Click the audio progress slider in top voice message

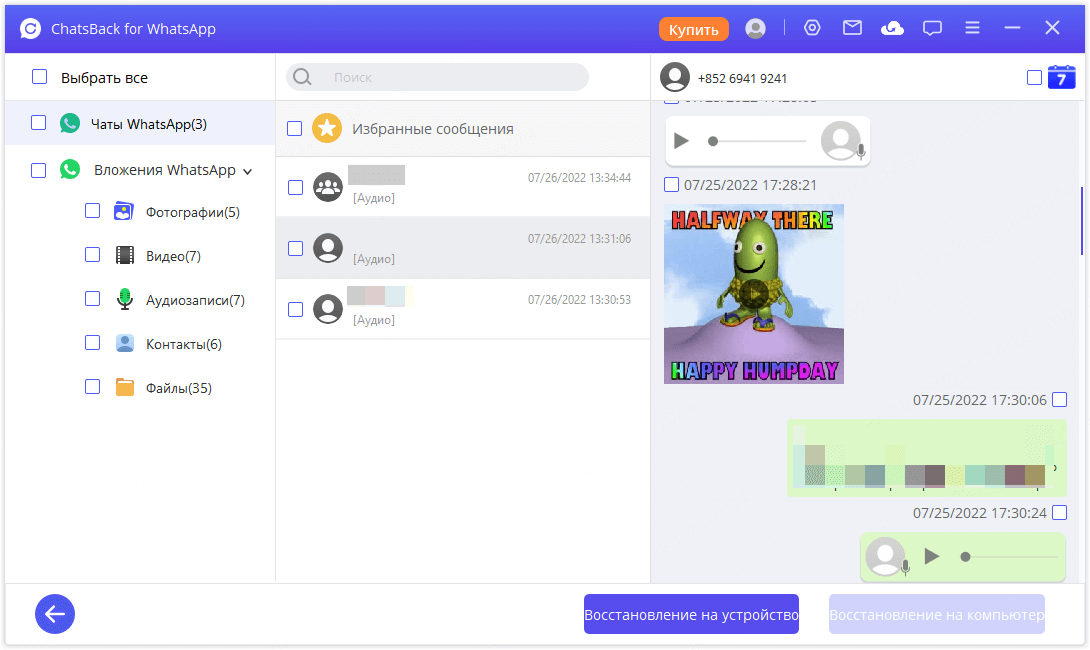click(758, 141)
